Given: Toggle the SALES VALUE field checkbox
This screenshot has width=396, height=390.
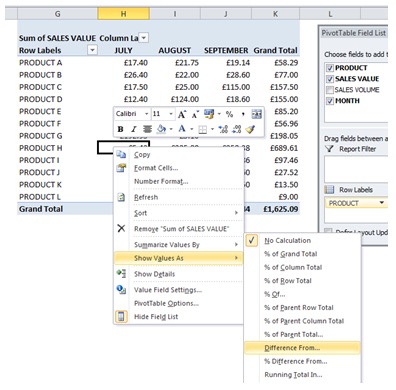Looking at the screenshot, I should click(x=330, y=79).
